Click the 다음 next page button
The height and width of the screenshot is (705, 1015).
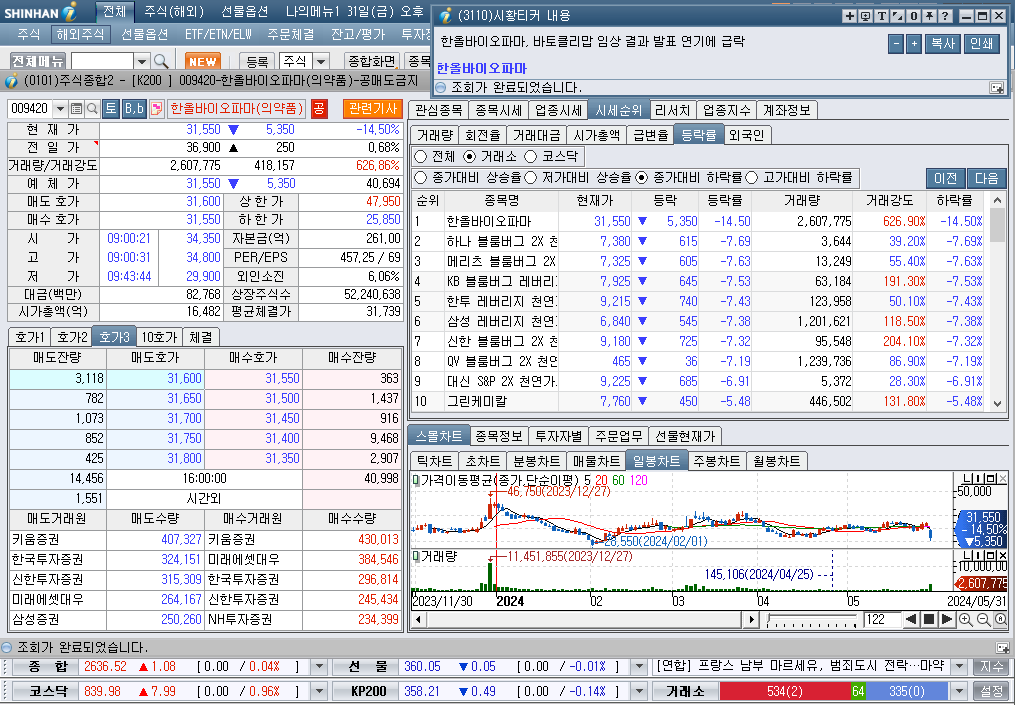(x=987, y=178)
